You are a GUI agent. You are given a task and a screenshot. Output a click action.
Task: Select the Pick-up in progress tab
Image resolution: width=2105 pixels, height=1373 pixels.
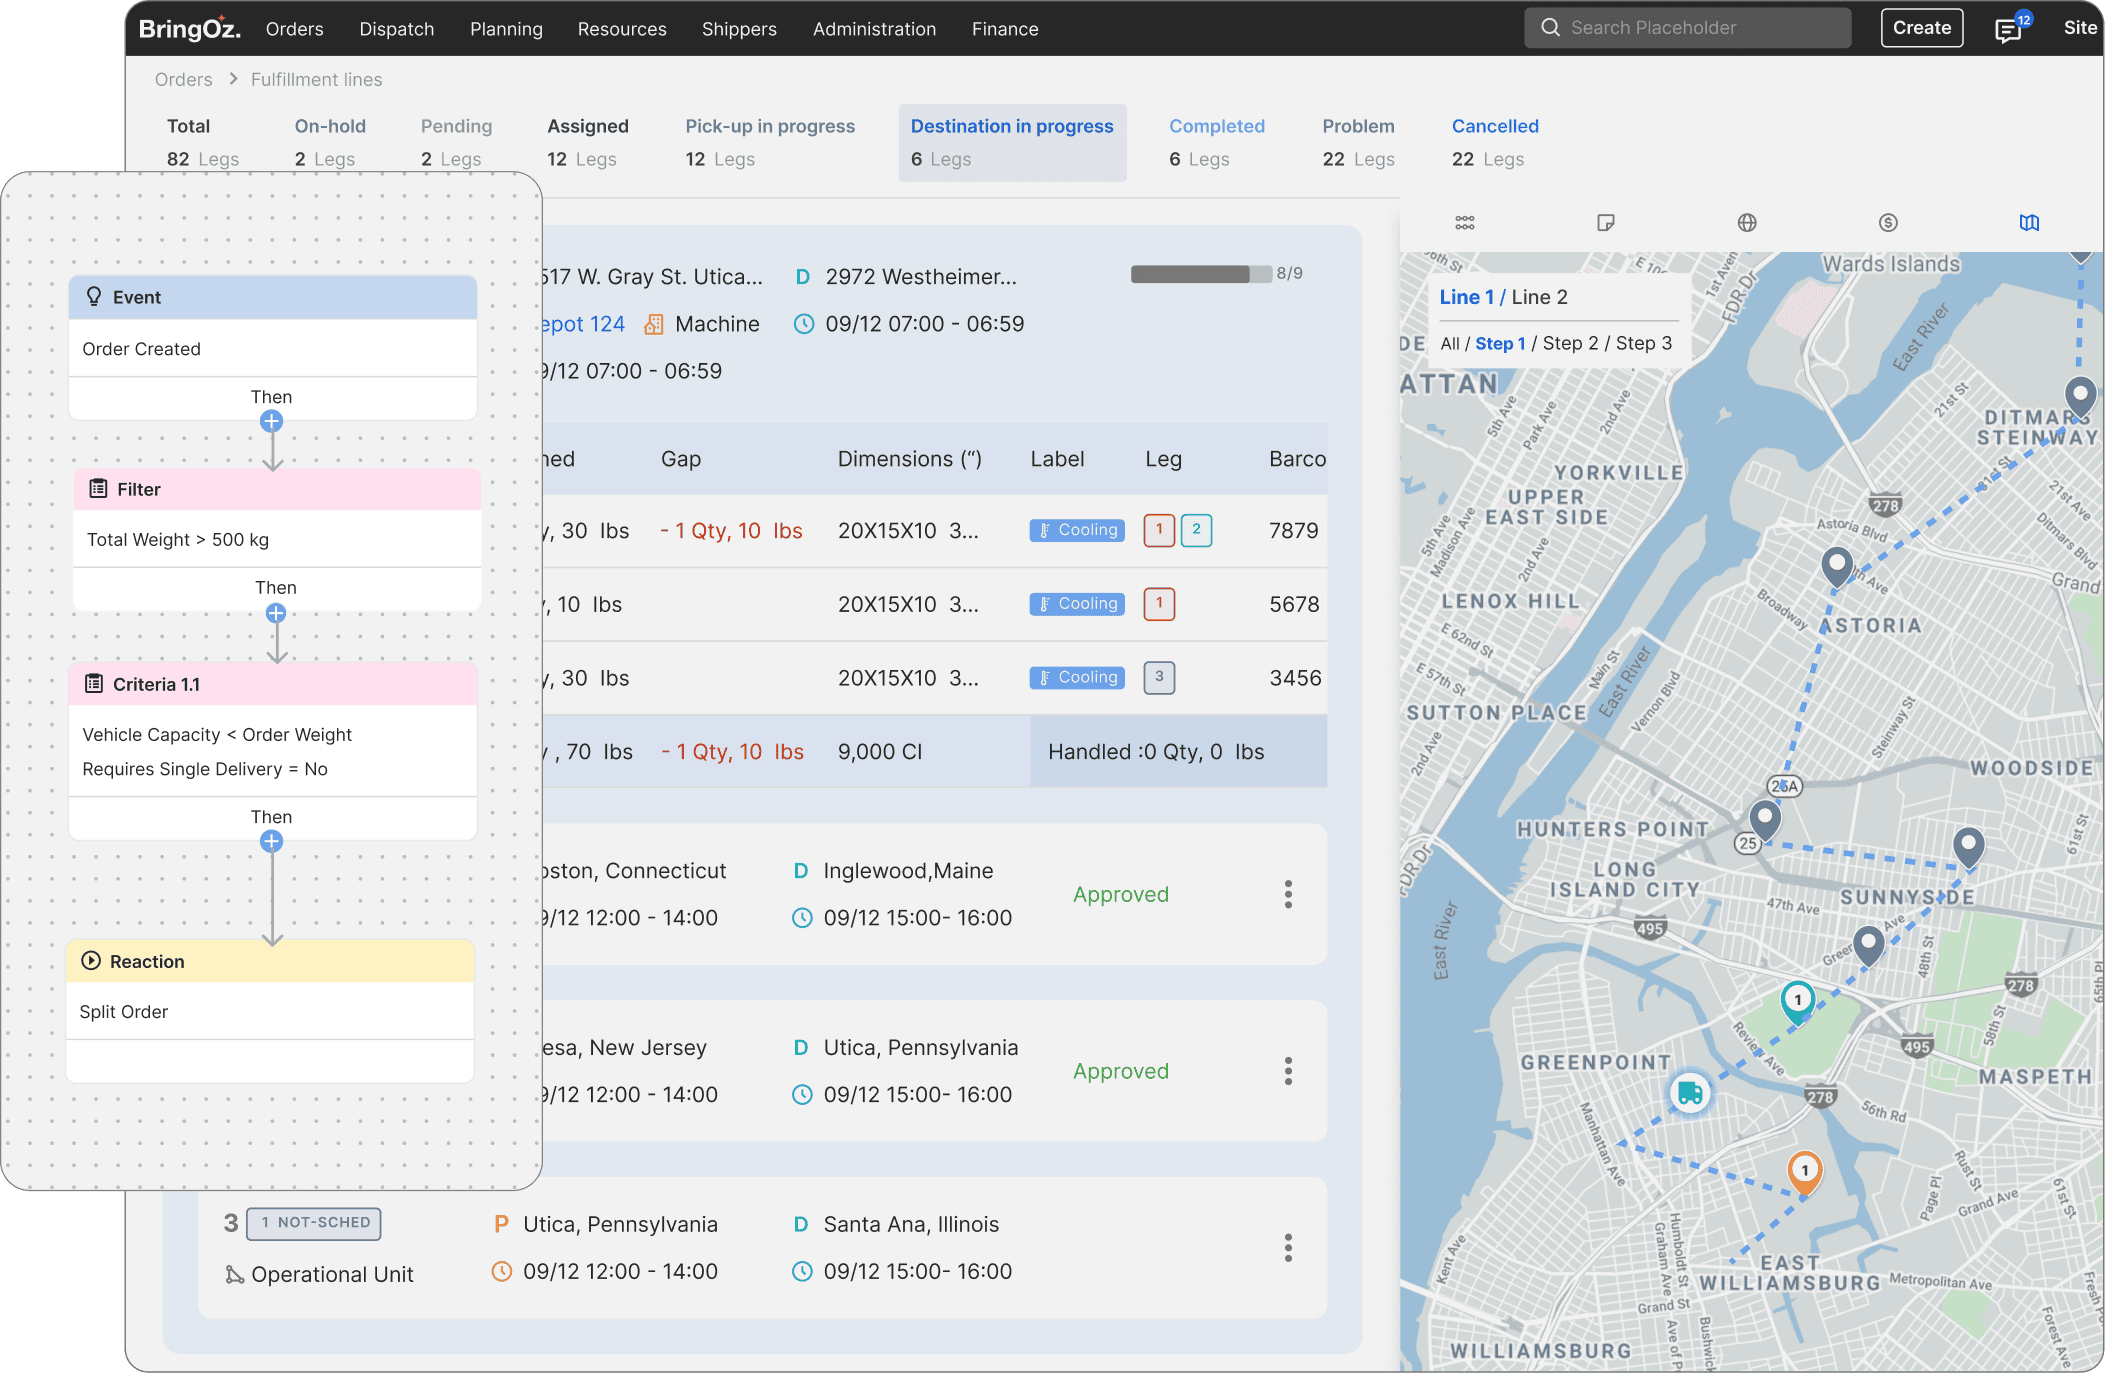(x=770, y=142)
